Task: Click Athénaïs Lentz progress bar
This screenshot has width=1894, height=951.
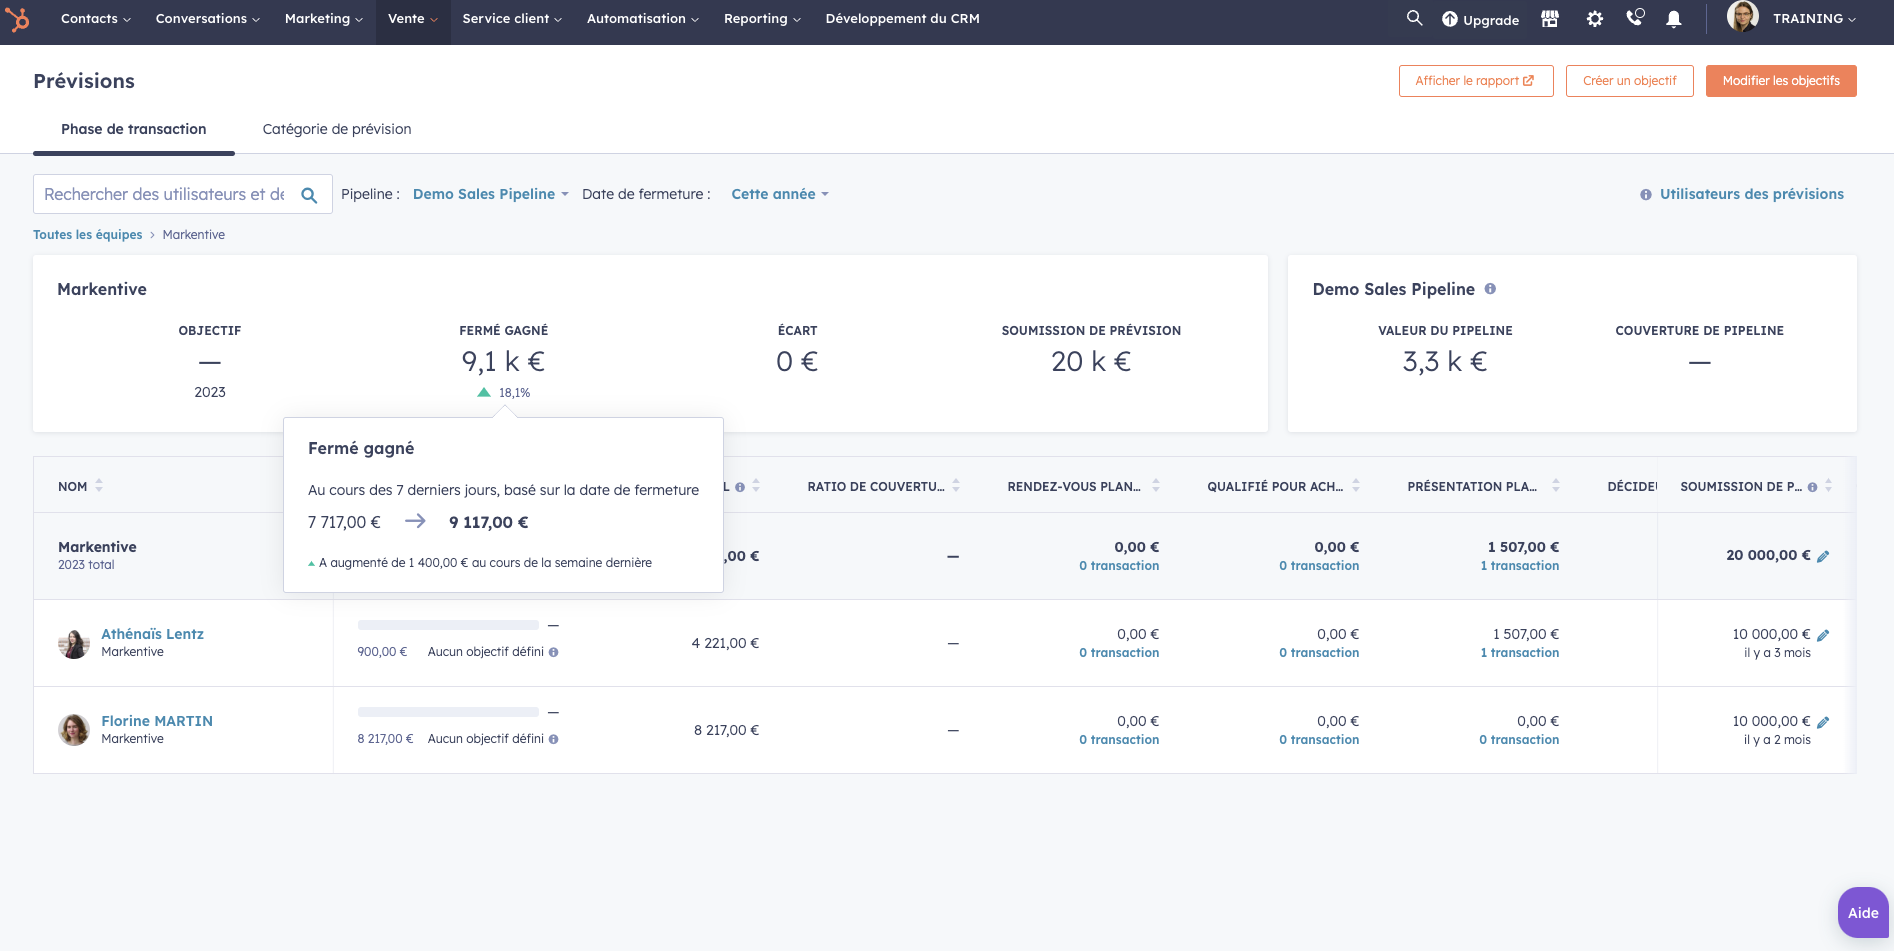Action: point(448,625)
